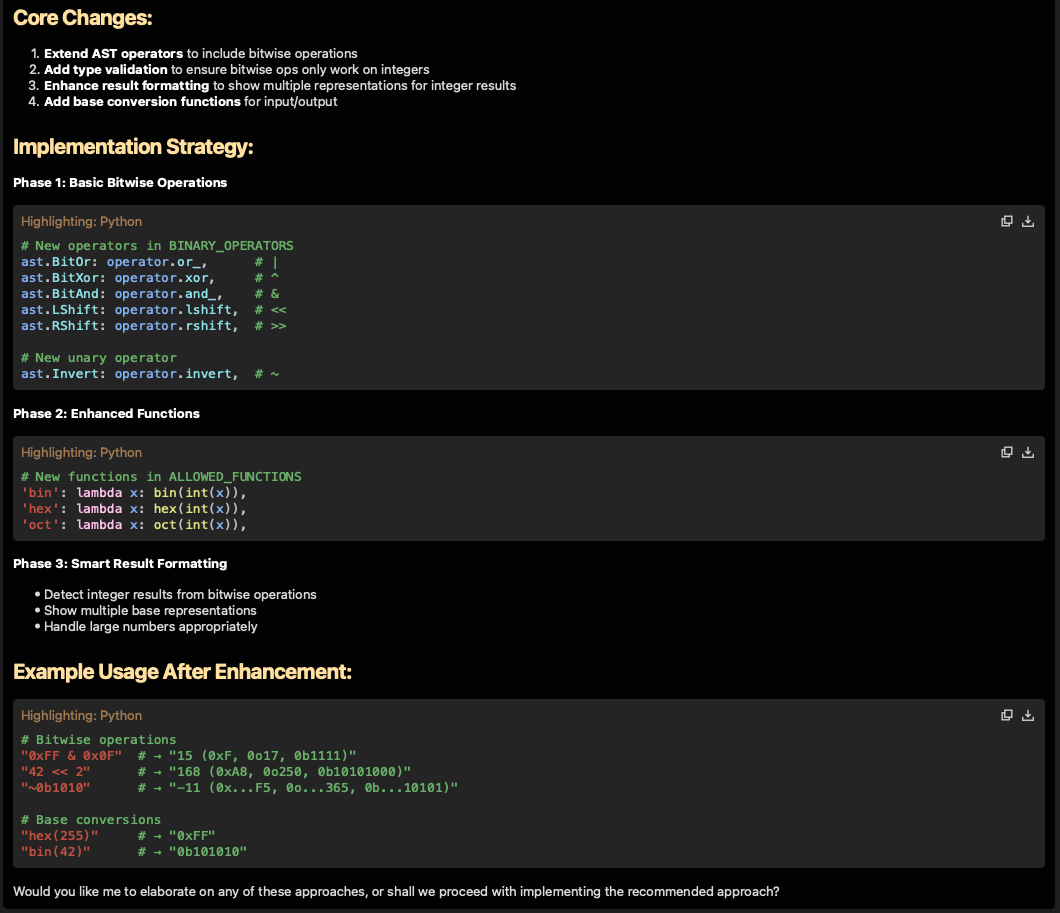This screenshot has width=1060, height=913.
Task: Click the 'Extend AST operators' list item
Action: pyautogui.click(x=113, y=53)
